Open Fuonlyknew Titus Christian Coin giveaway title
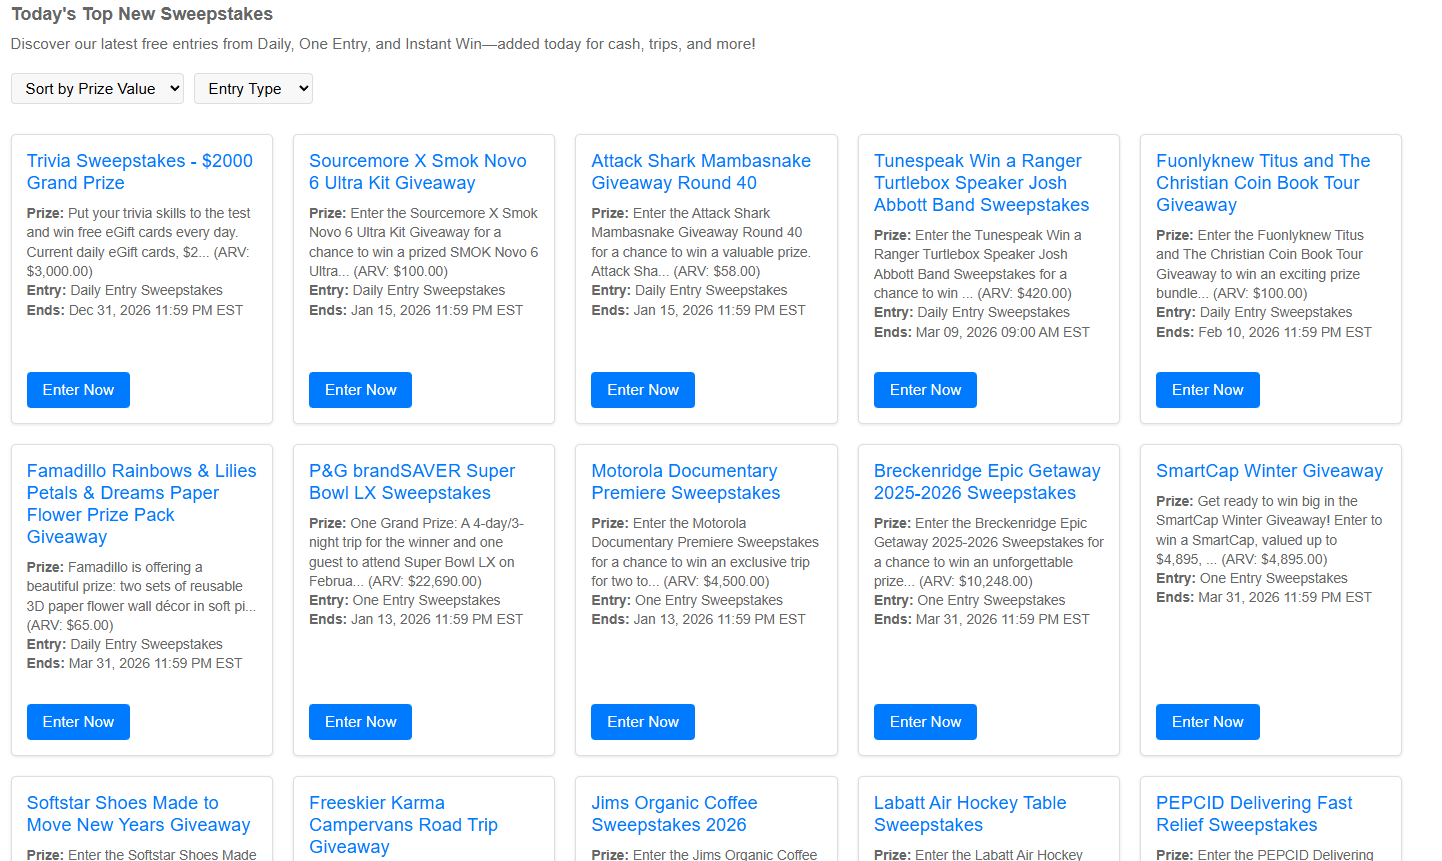The width and height of the screenshot is (1442, 861). (1262, 183)
